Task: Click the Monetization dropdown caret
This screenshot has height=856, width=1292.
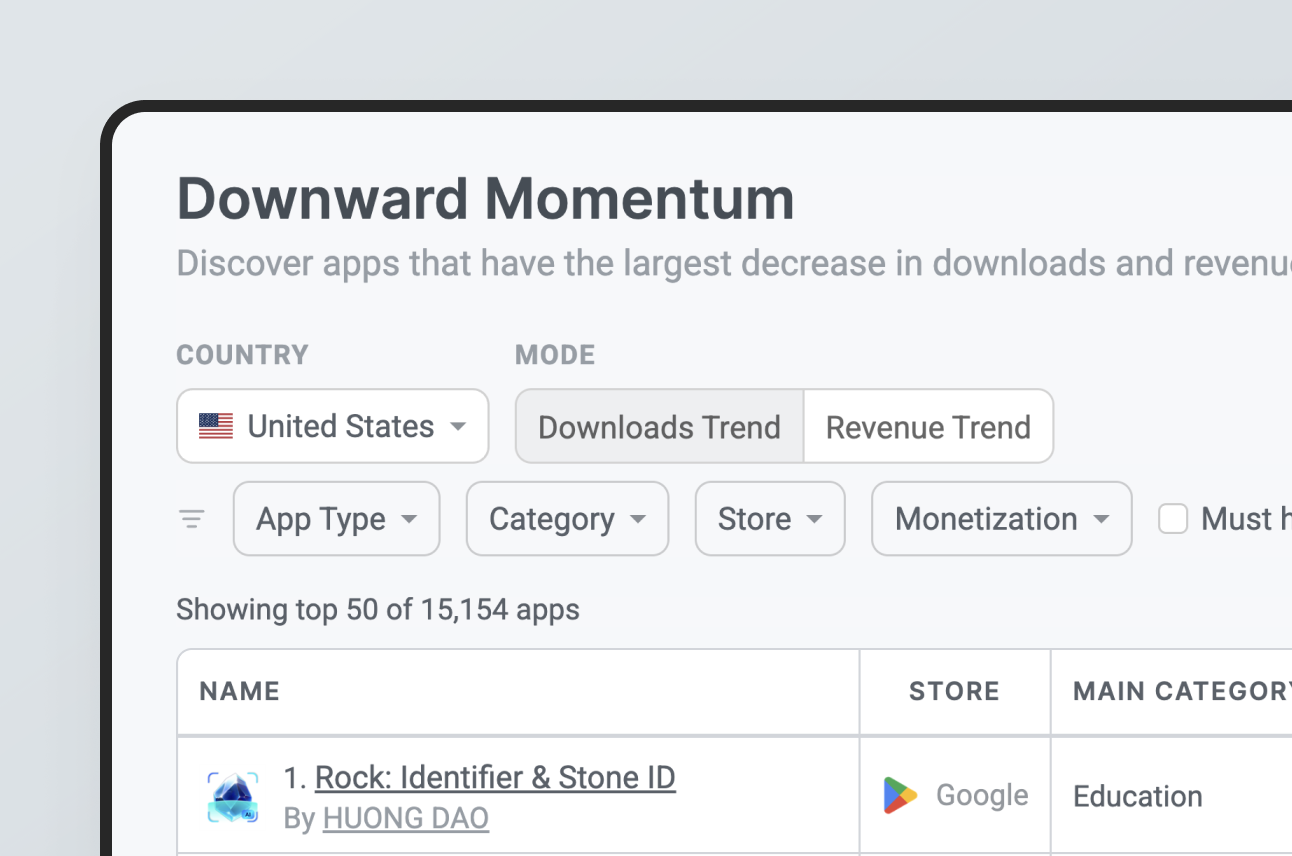Action: pyautogui.click(x=1101, y=519)
